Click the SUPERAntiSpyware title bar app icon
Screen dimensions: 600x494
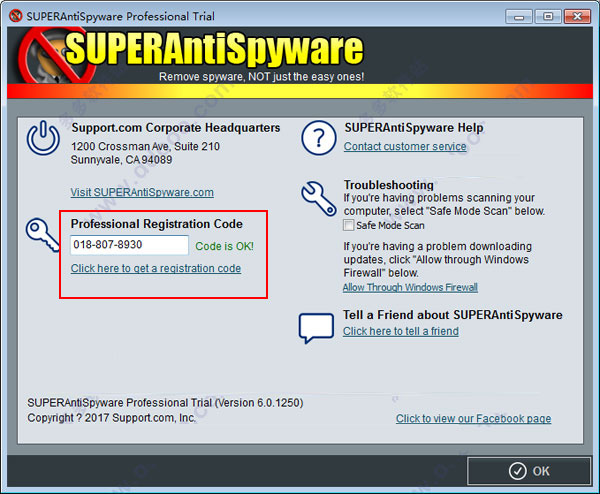tap(16, 16)
